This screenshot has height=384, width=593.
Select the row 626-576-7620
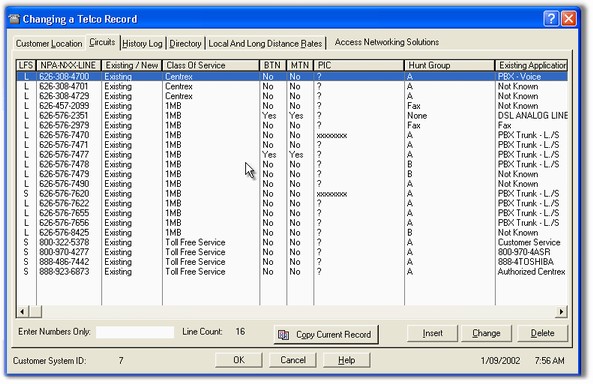[x=292, y=194]
